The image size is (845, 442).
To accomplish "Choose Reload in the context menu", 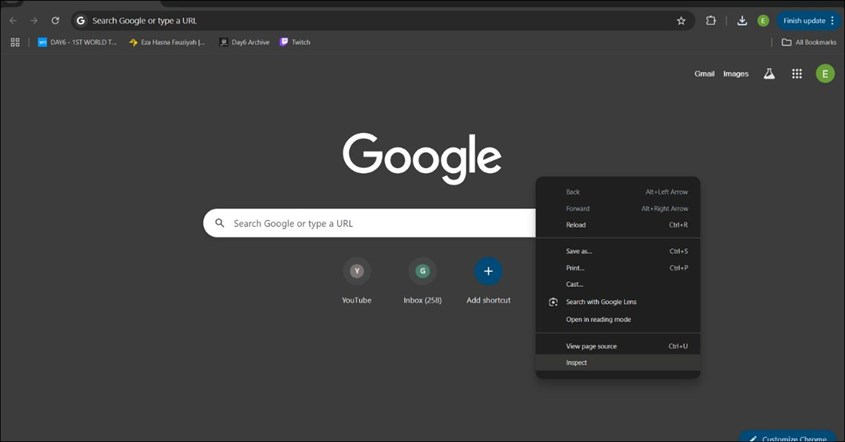I will 618,225.
